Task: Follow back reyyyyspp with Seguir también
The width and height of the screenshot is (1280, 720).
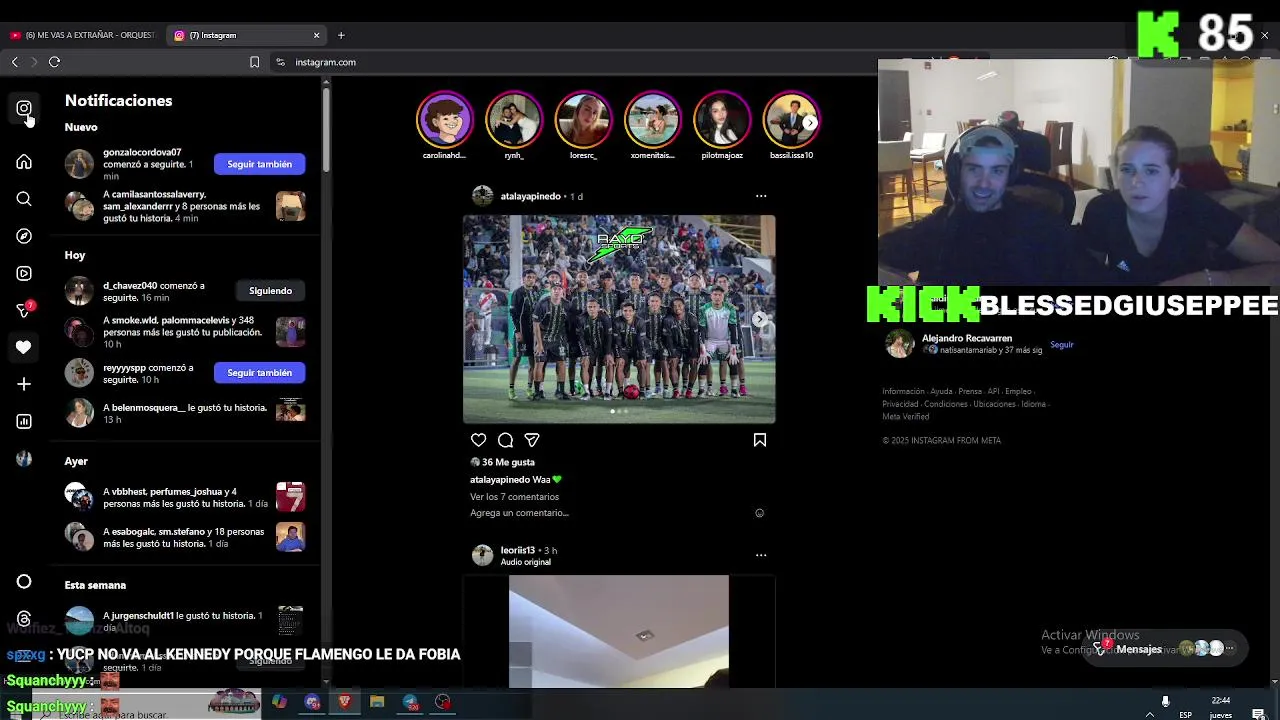Action: pos(259,373)
